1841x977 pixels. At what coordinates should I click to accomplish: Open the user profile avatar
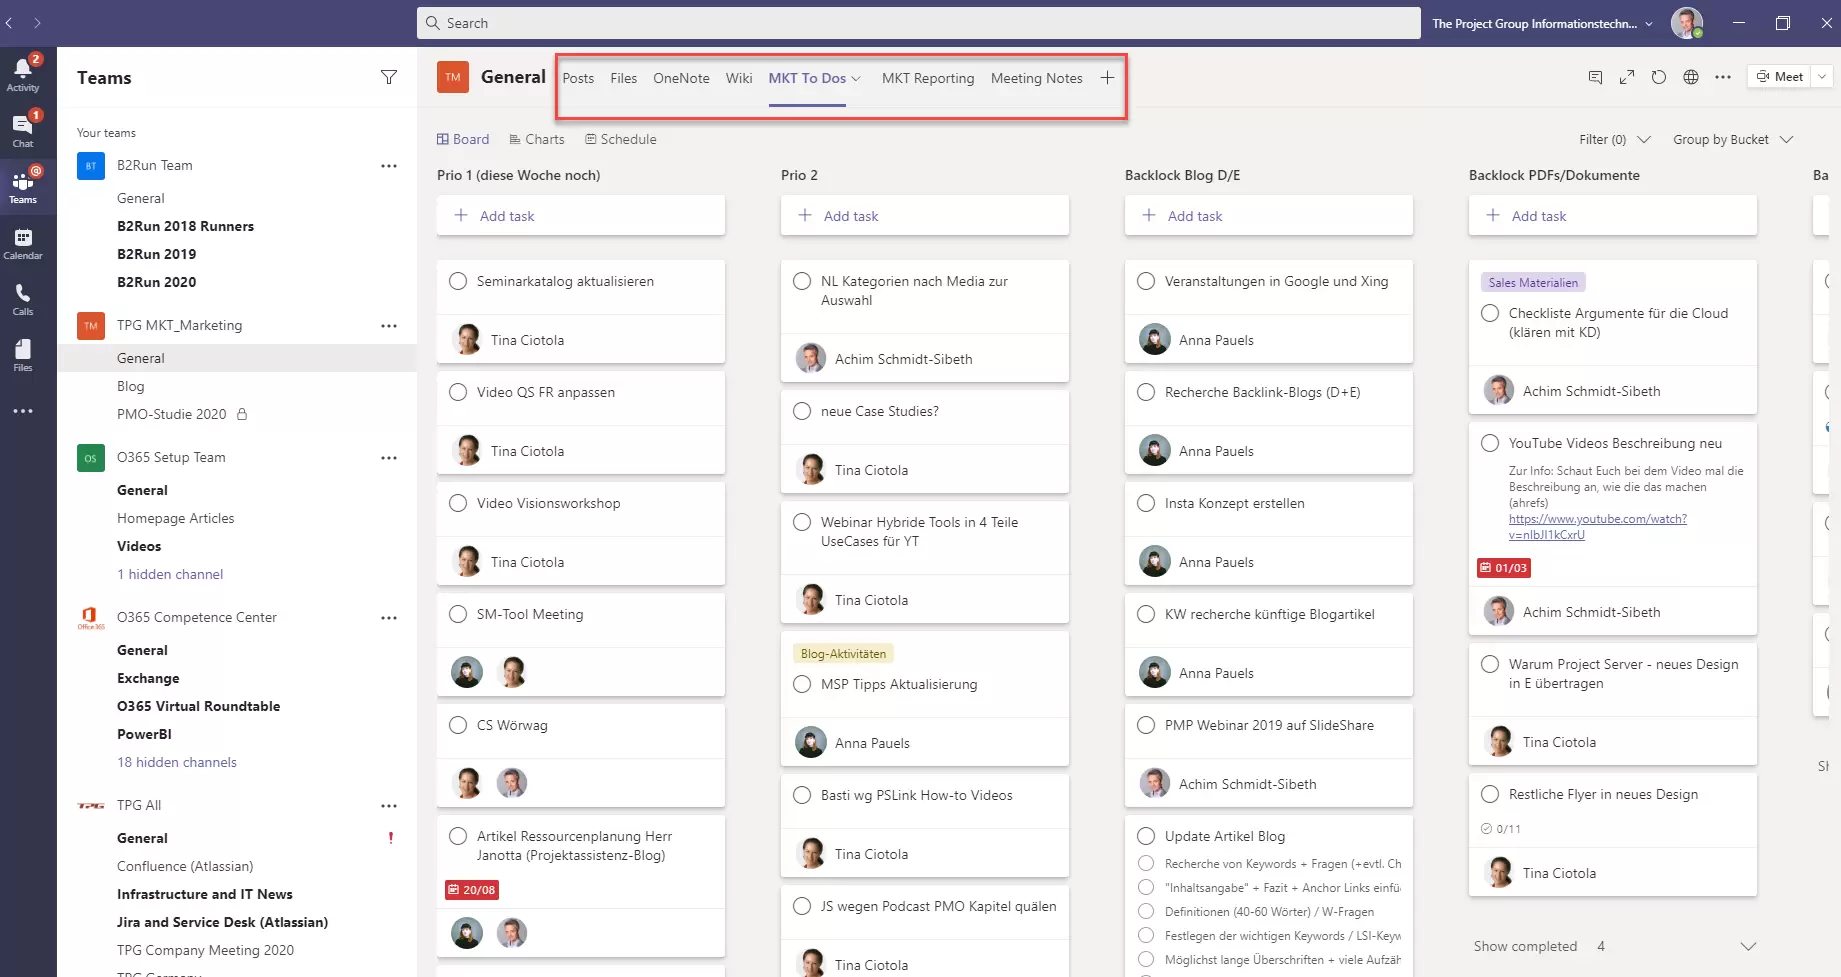[x=1687, y=23]
